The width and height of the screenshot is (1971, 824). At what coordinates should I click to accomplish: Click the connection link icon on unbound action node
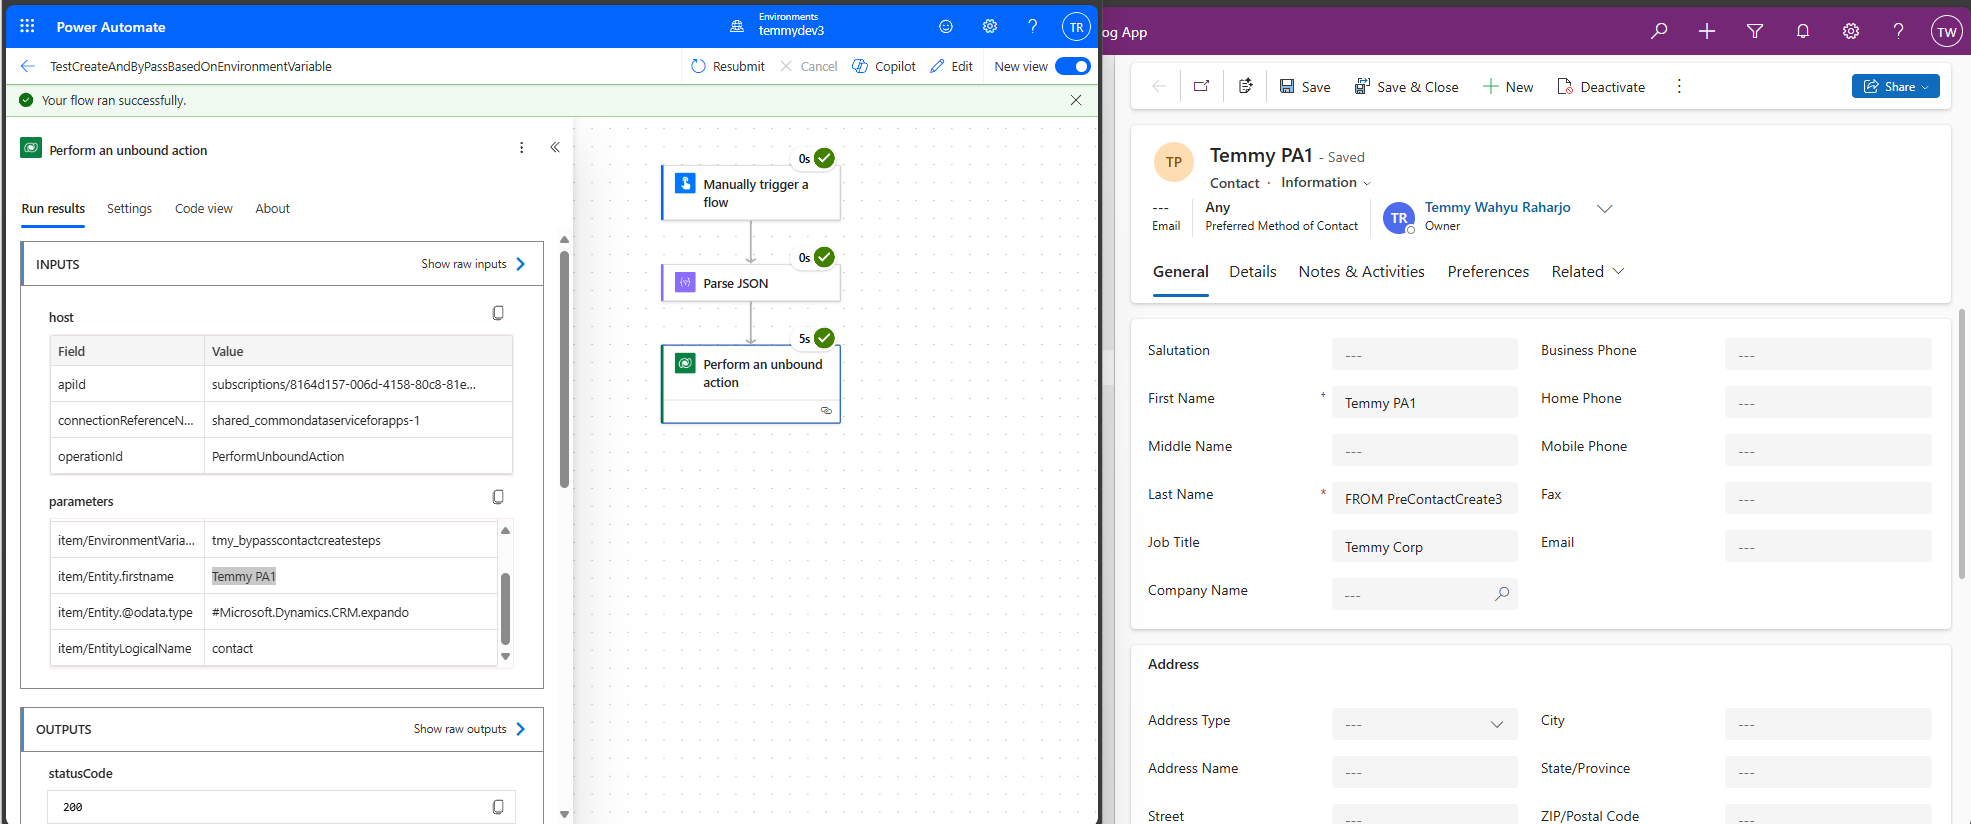tap(826, 411)
